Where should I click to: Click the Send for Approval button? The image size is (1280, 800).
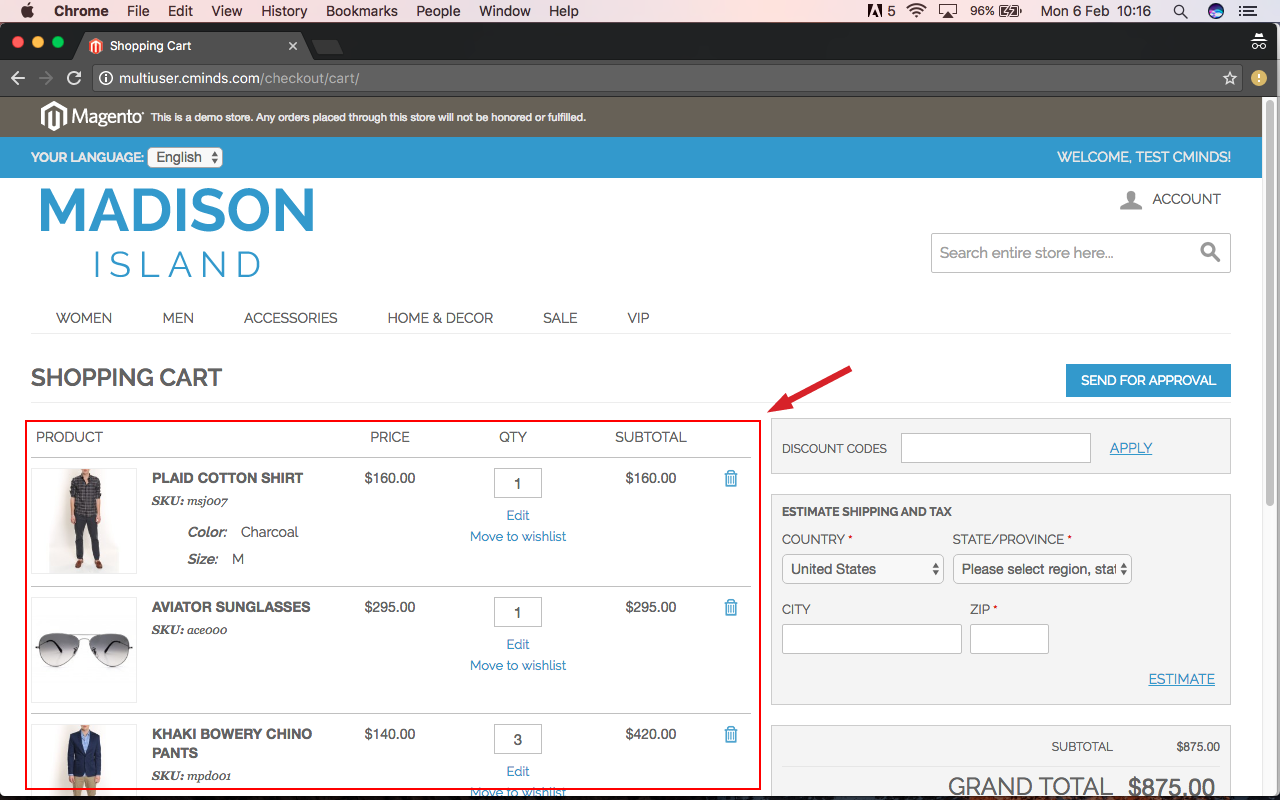(x=1148, y=380)
